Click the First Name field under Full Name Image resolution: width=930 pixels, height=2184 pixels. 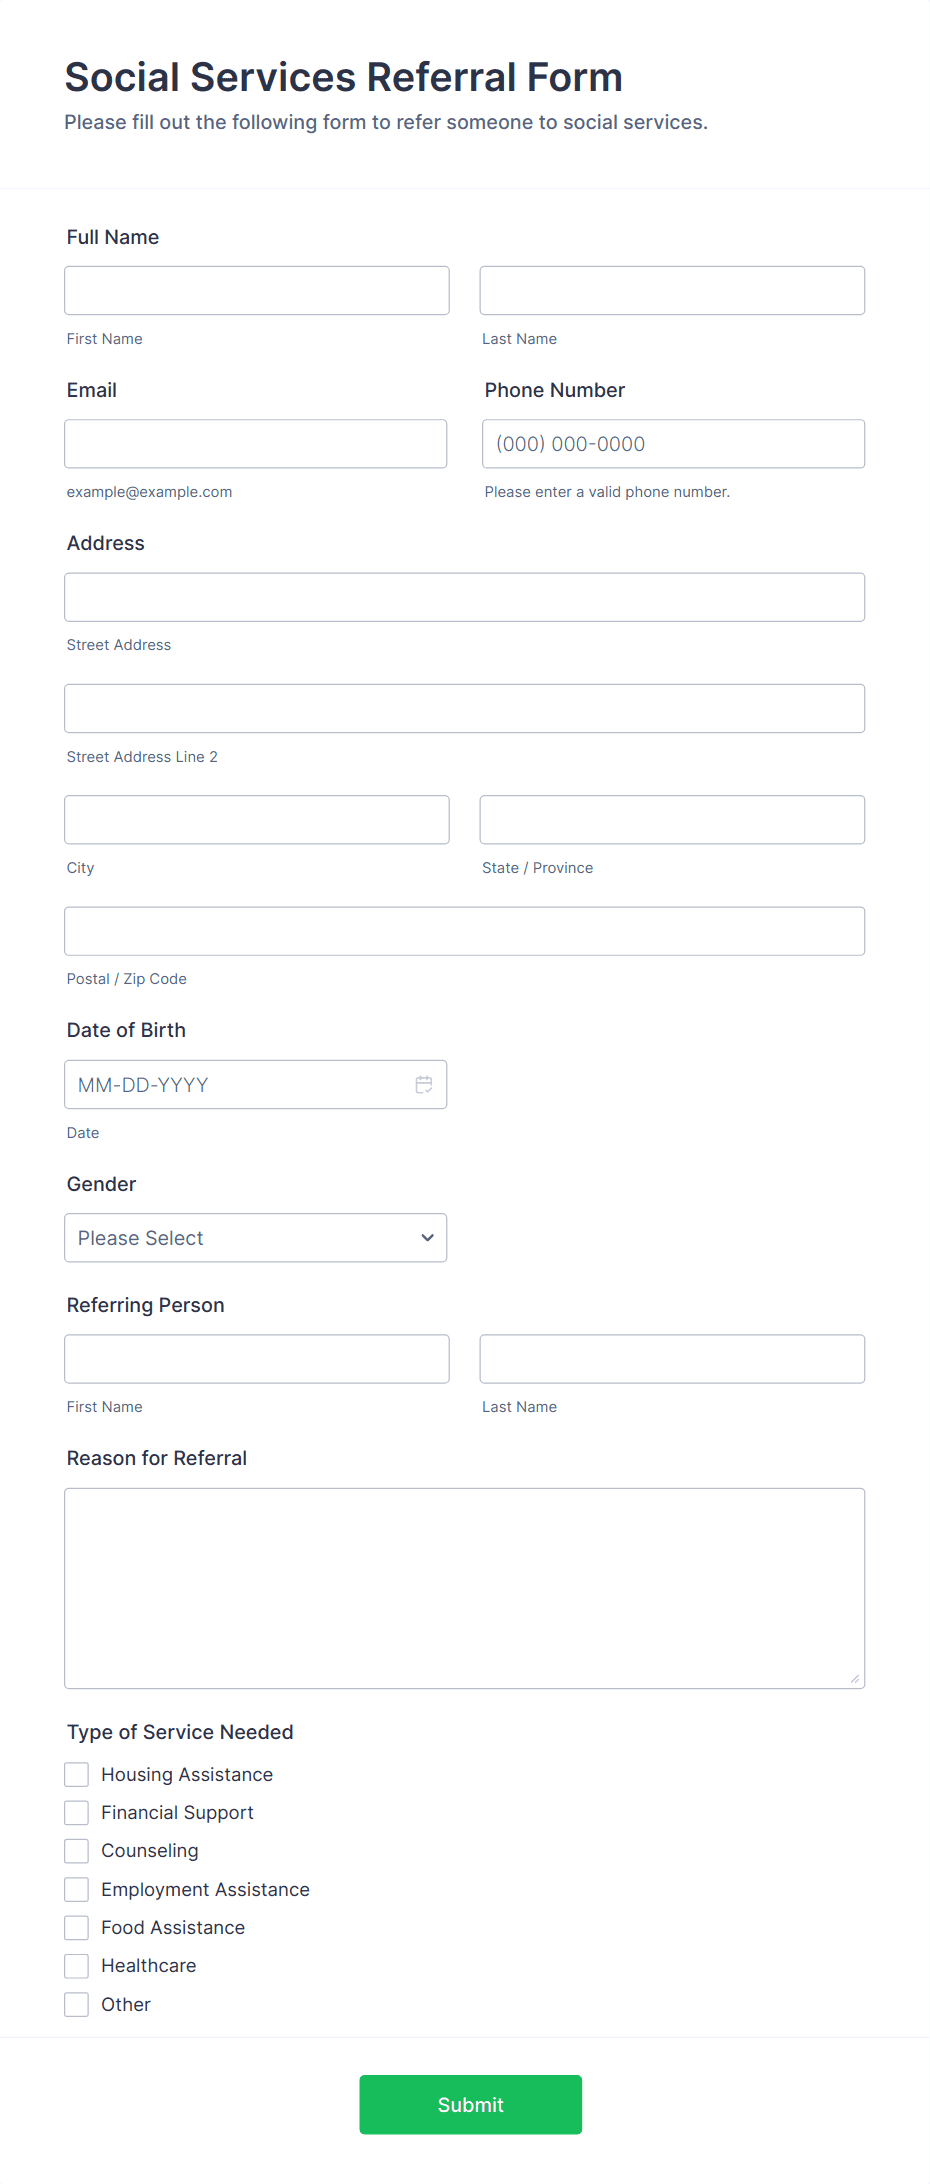tap(256, 290)
